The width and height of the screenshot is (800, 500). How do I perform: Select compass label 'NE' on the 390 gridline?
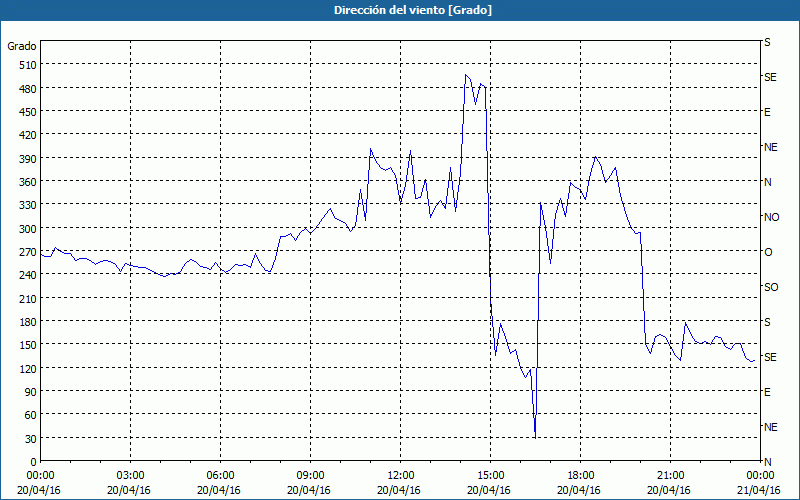coord(770,147)
